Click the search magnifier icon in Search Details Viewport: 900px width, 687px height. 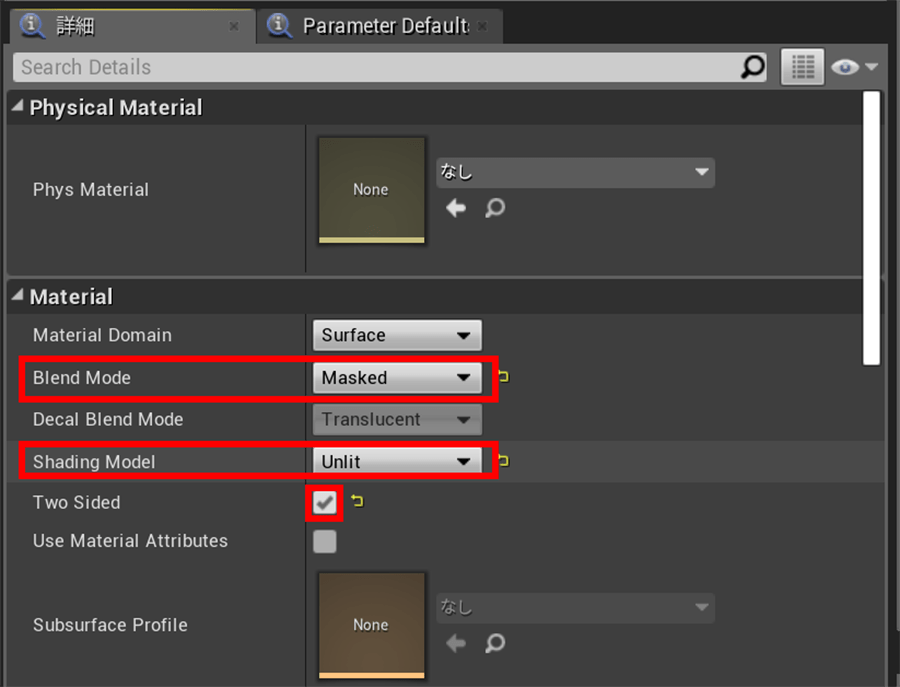click(752, 67)
